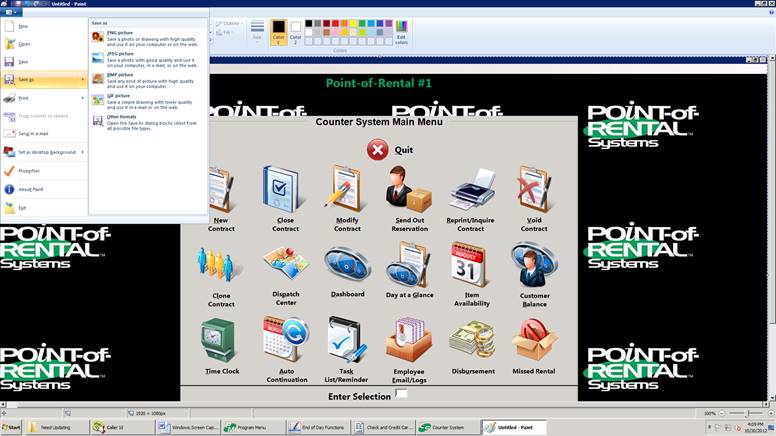Open the Disbursement money icon

pyautogui.click(x=473, y=340)
